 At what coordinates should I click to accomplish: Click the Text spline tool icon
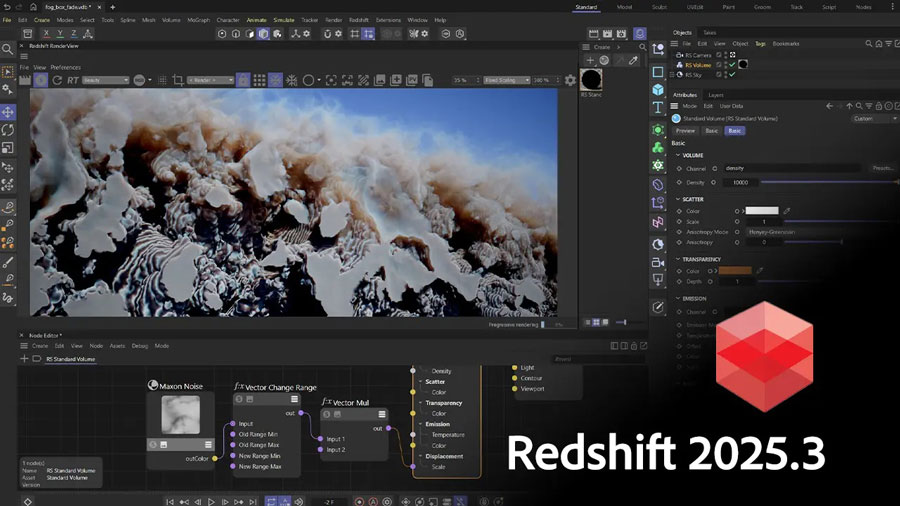coord(658,108)
